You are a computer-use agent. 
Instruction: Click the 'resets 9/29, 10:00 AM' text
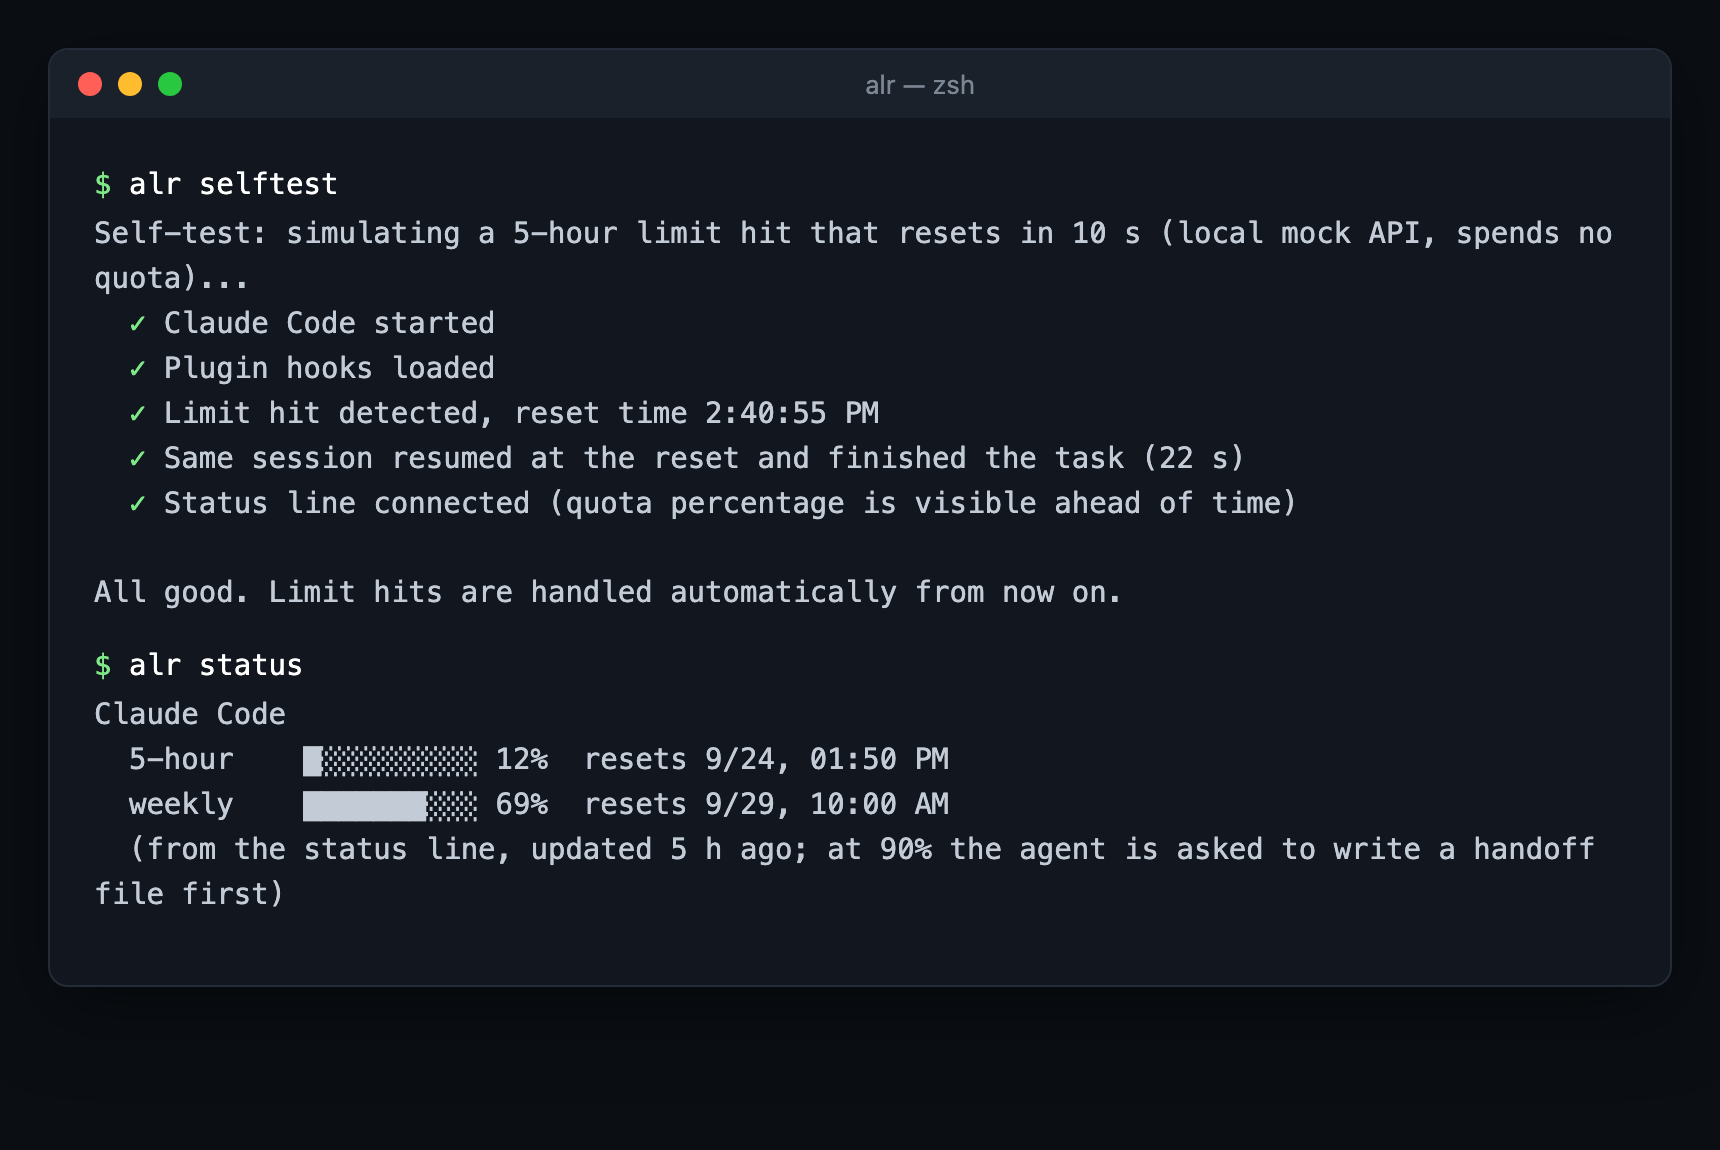coord(767,804)
